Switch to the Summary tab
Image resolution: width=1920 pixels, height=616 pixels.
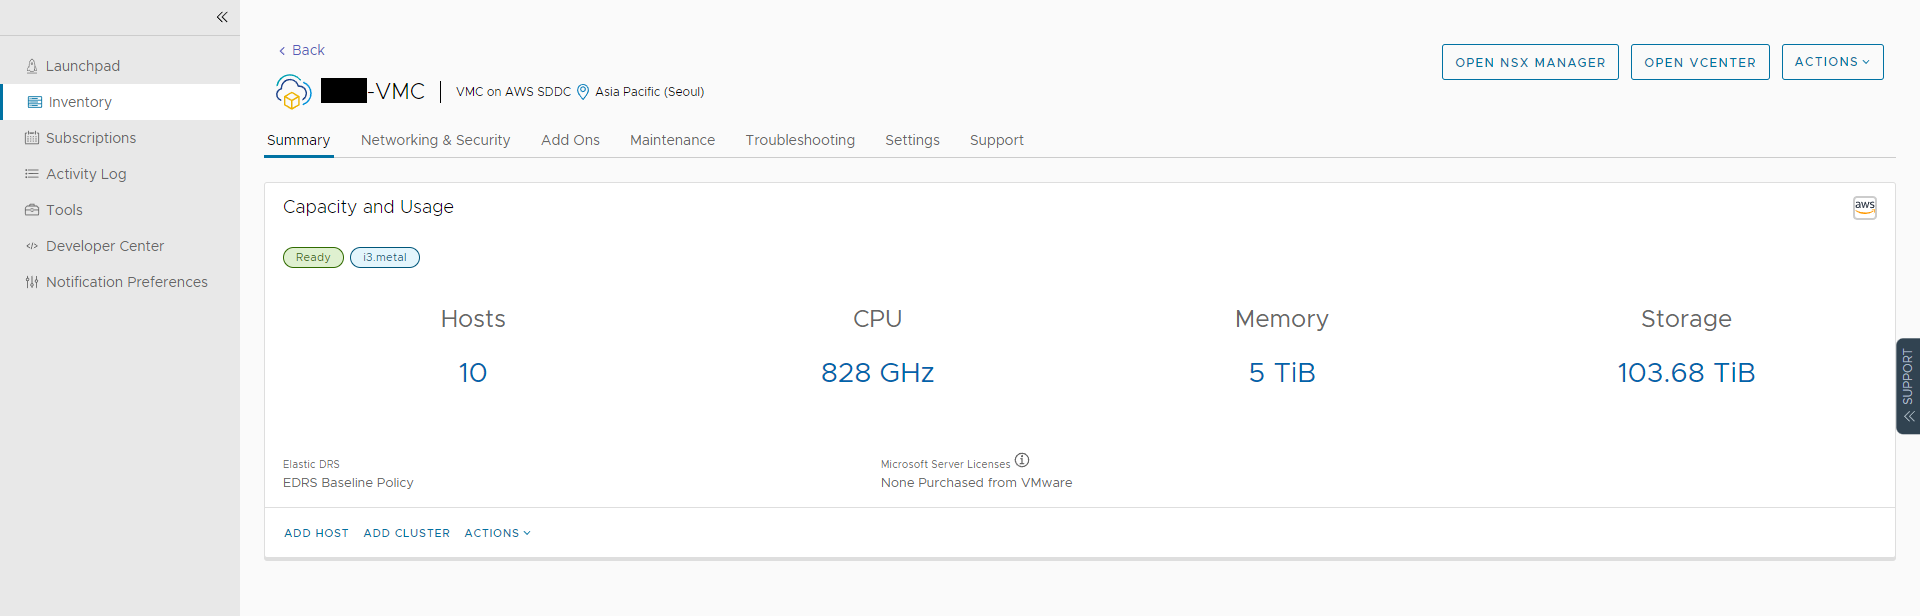(x=298, y=140)
